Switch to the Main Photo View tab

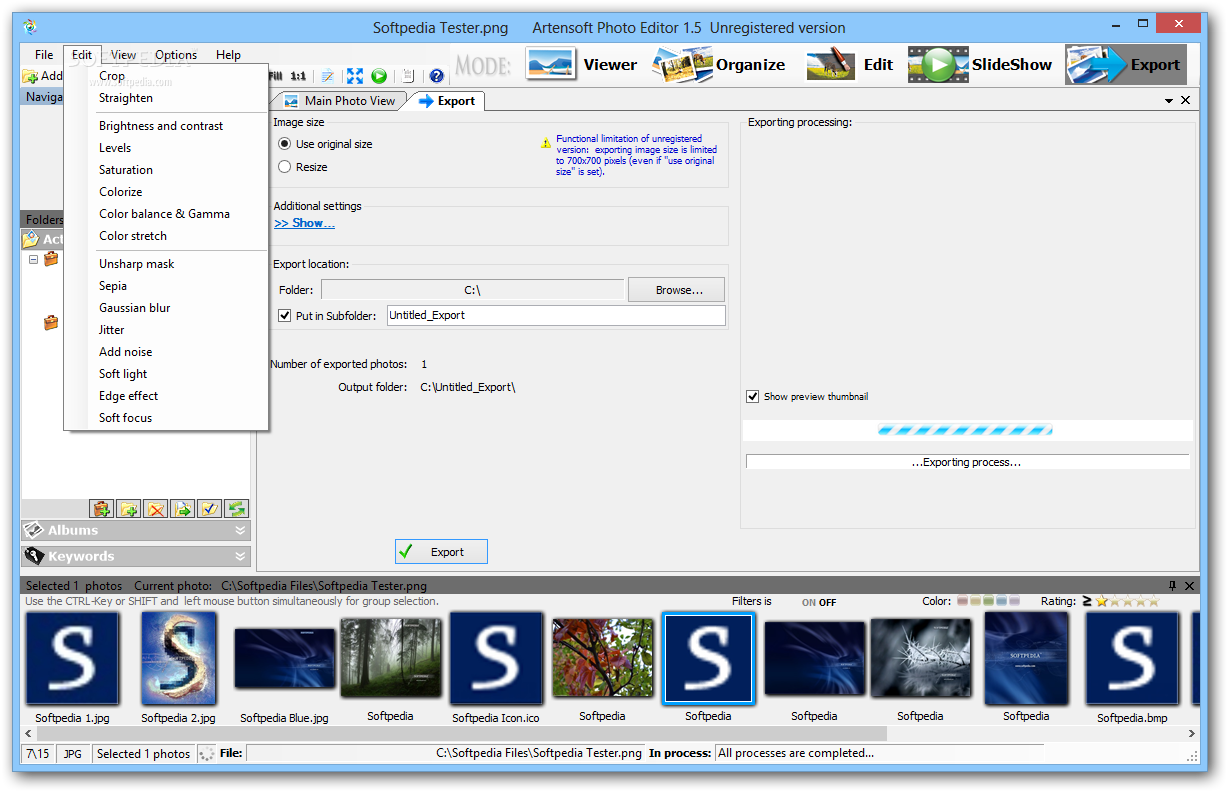coord(340,101)
